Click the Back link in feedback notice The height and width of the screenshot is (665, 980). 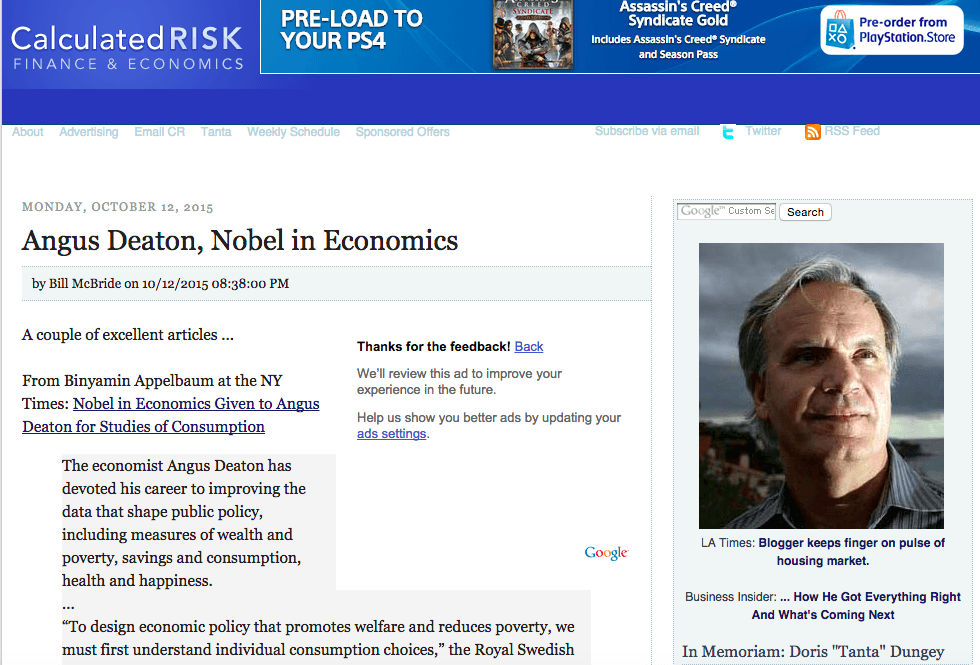coord(529,346)
